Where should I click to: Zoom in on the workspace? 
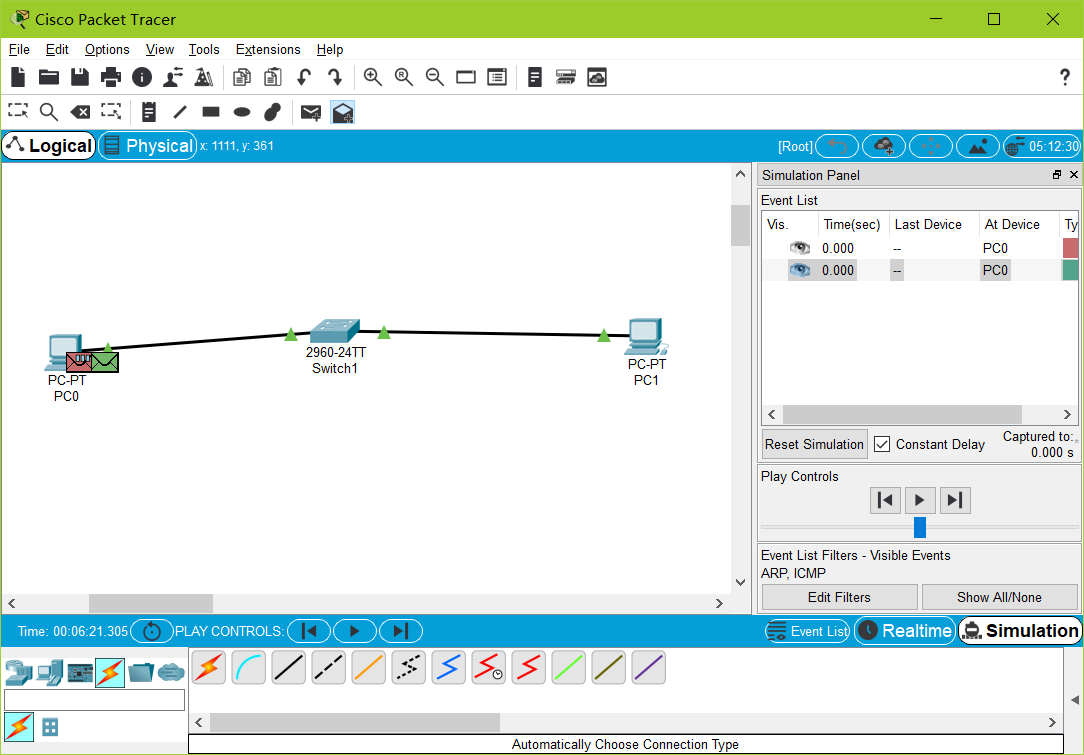373,77
